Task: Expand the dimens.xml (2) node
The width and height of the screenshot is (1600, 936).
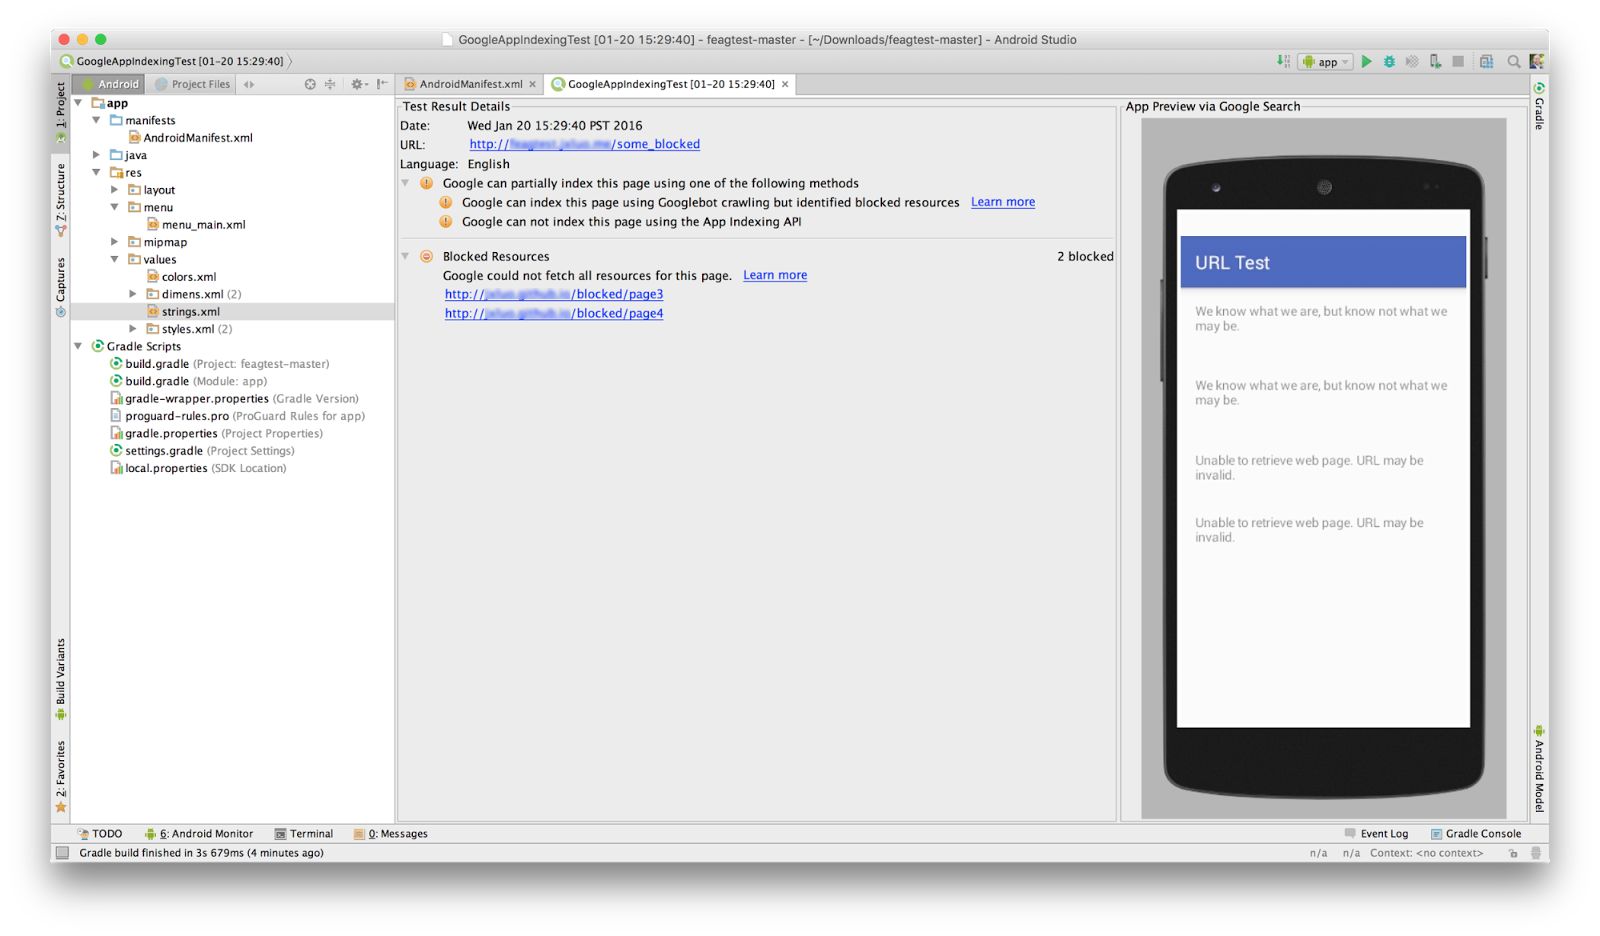Action: click(x=132, y=294)
